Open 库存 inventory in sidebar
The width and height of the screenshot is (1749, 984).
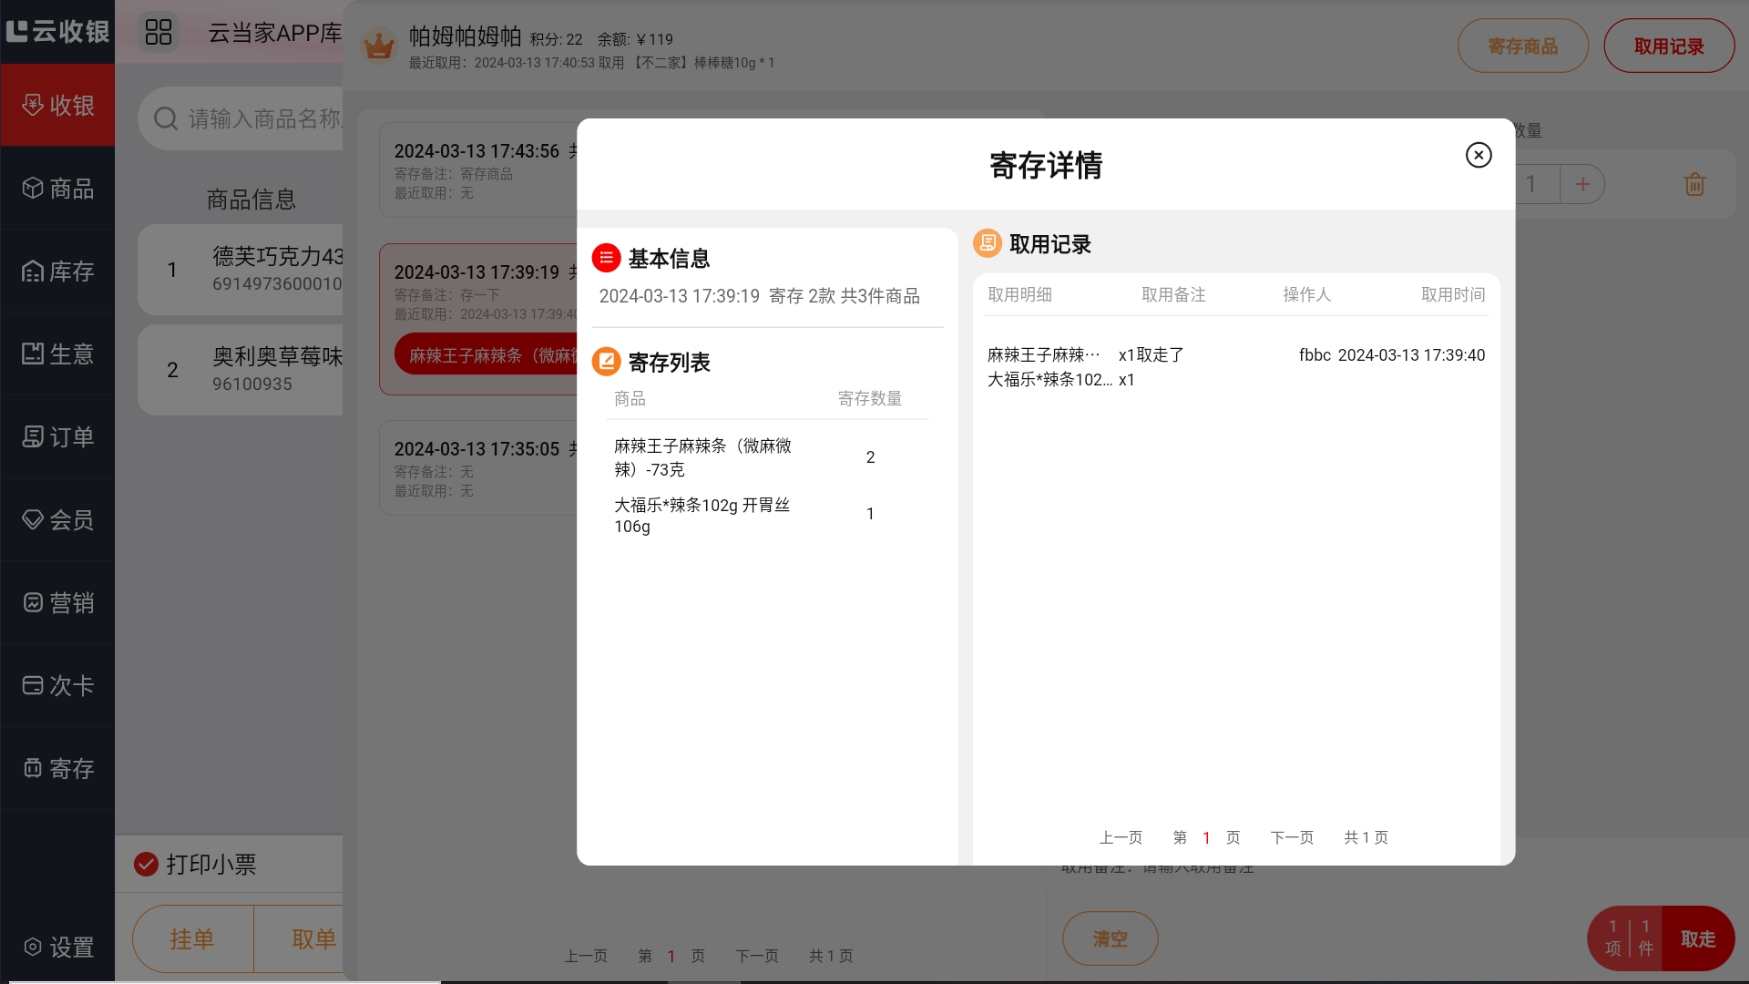click(x=58, y=271)
